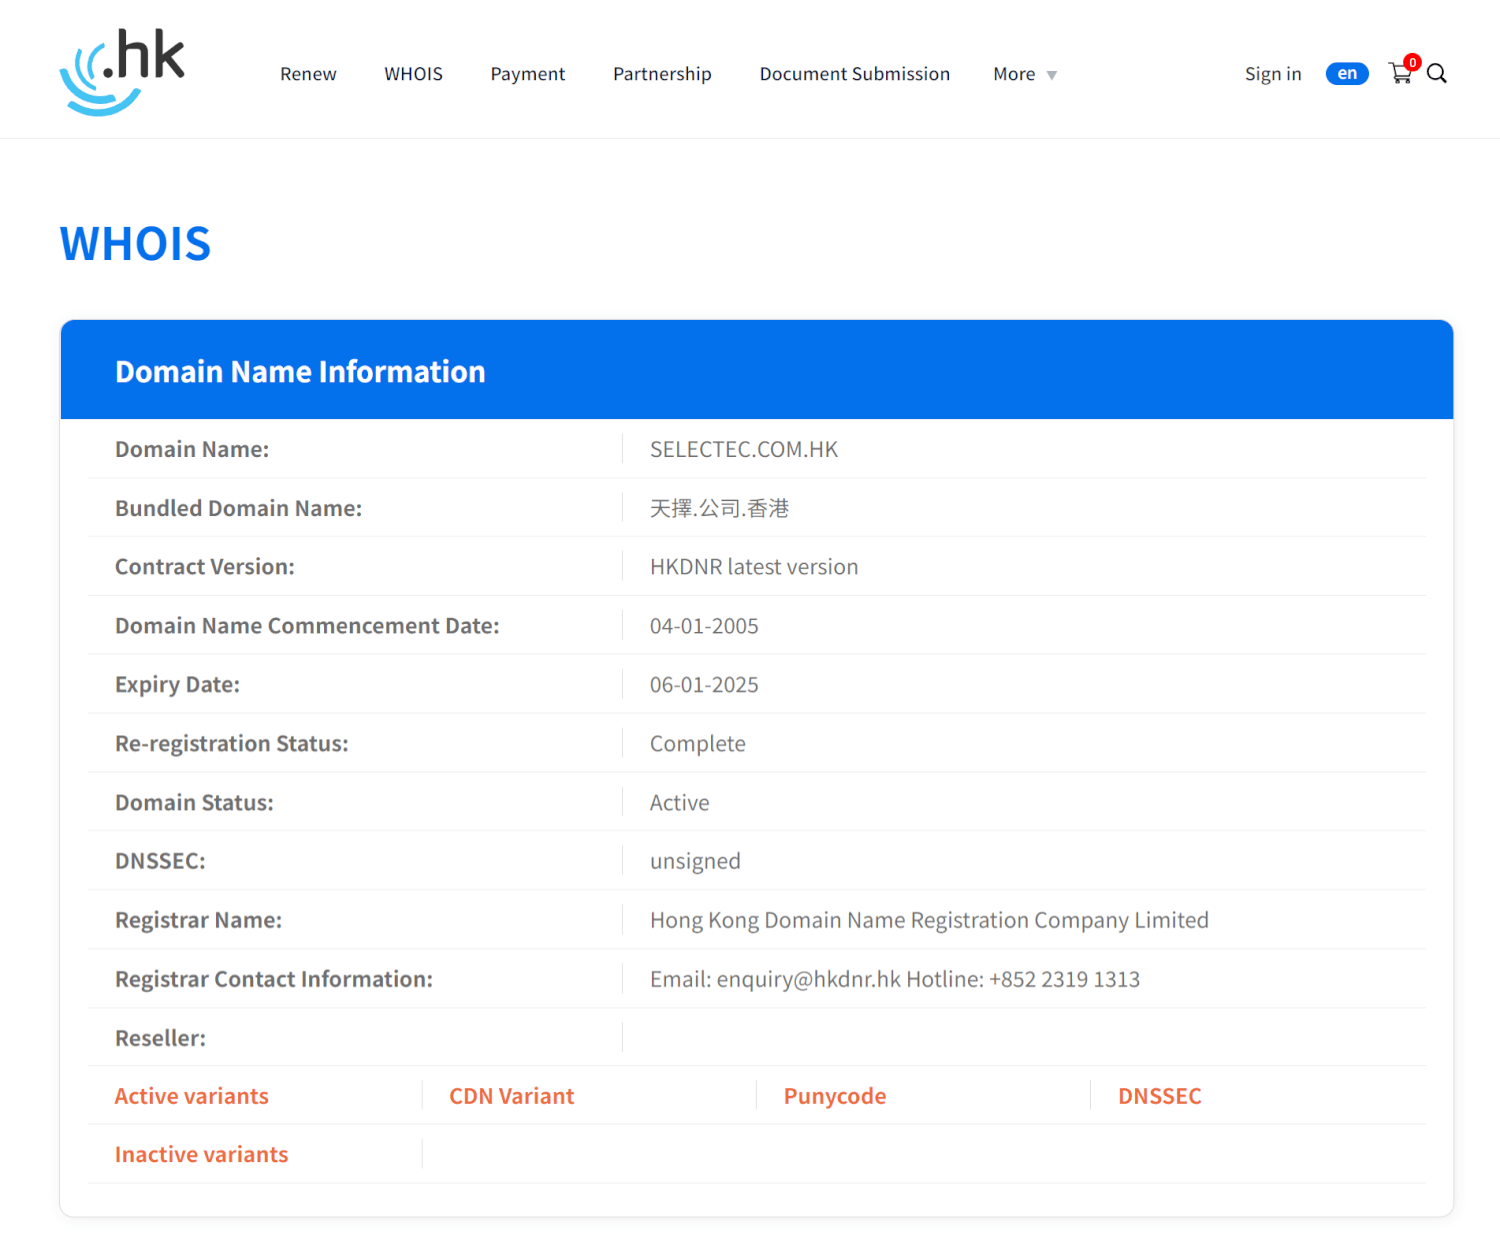Screen dimensions: 1500x1241
Task: Click the unsigned DNSSEC value
Action: pyautogui.click(x=695, y=862)
